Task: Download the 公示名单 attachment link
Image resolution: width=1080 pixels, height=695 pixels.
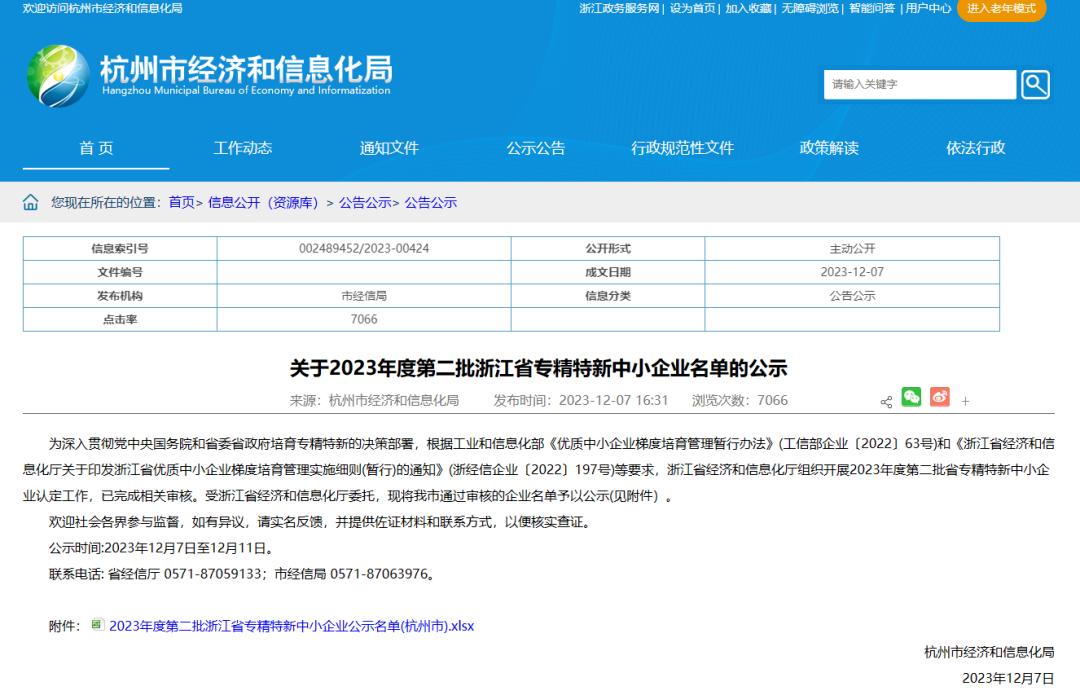Action: pos(290,624)
